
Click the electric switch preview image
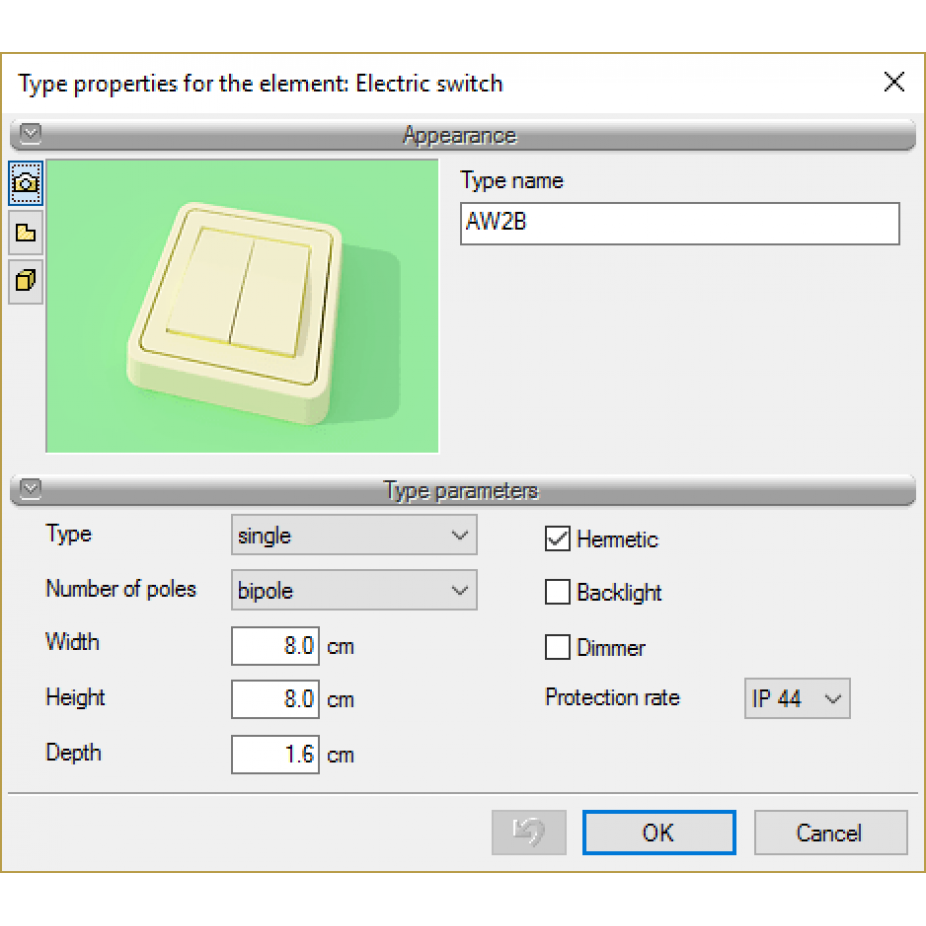coord(242,306)
